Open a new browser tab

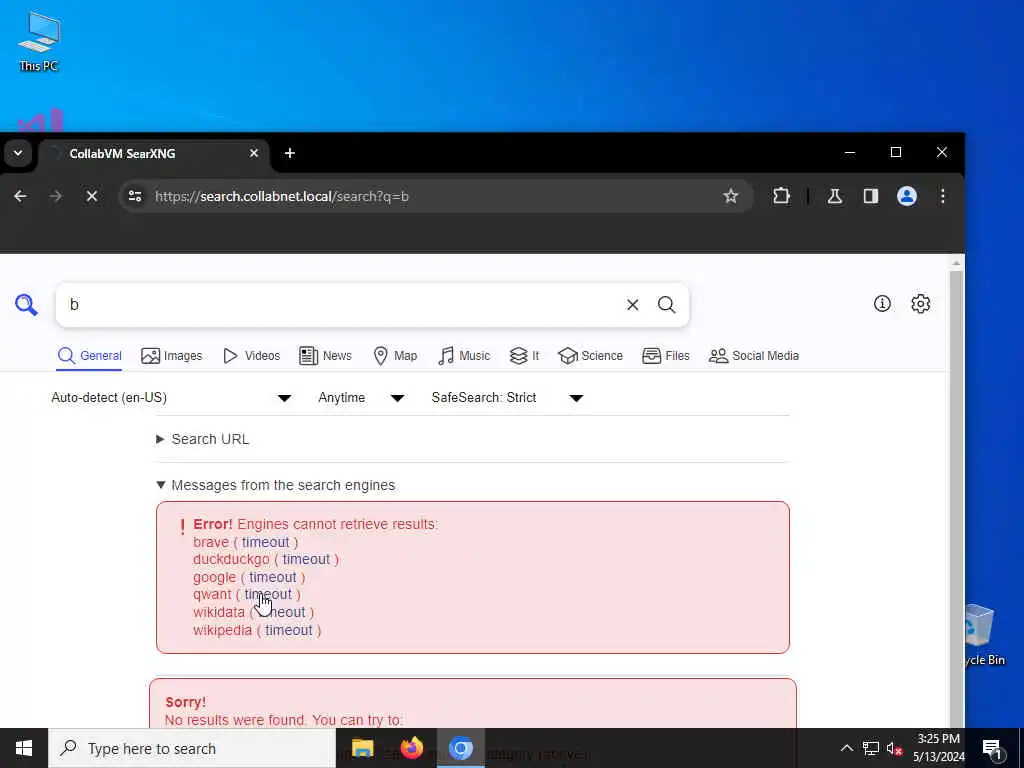coord(290,153)
